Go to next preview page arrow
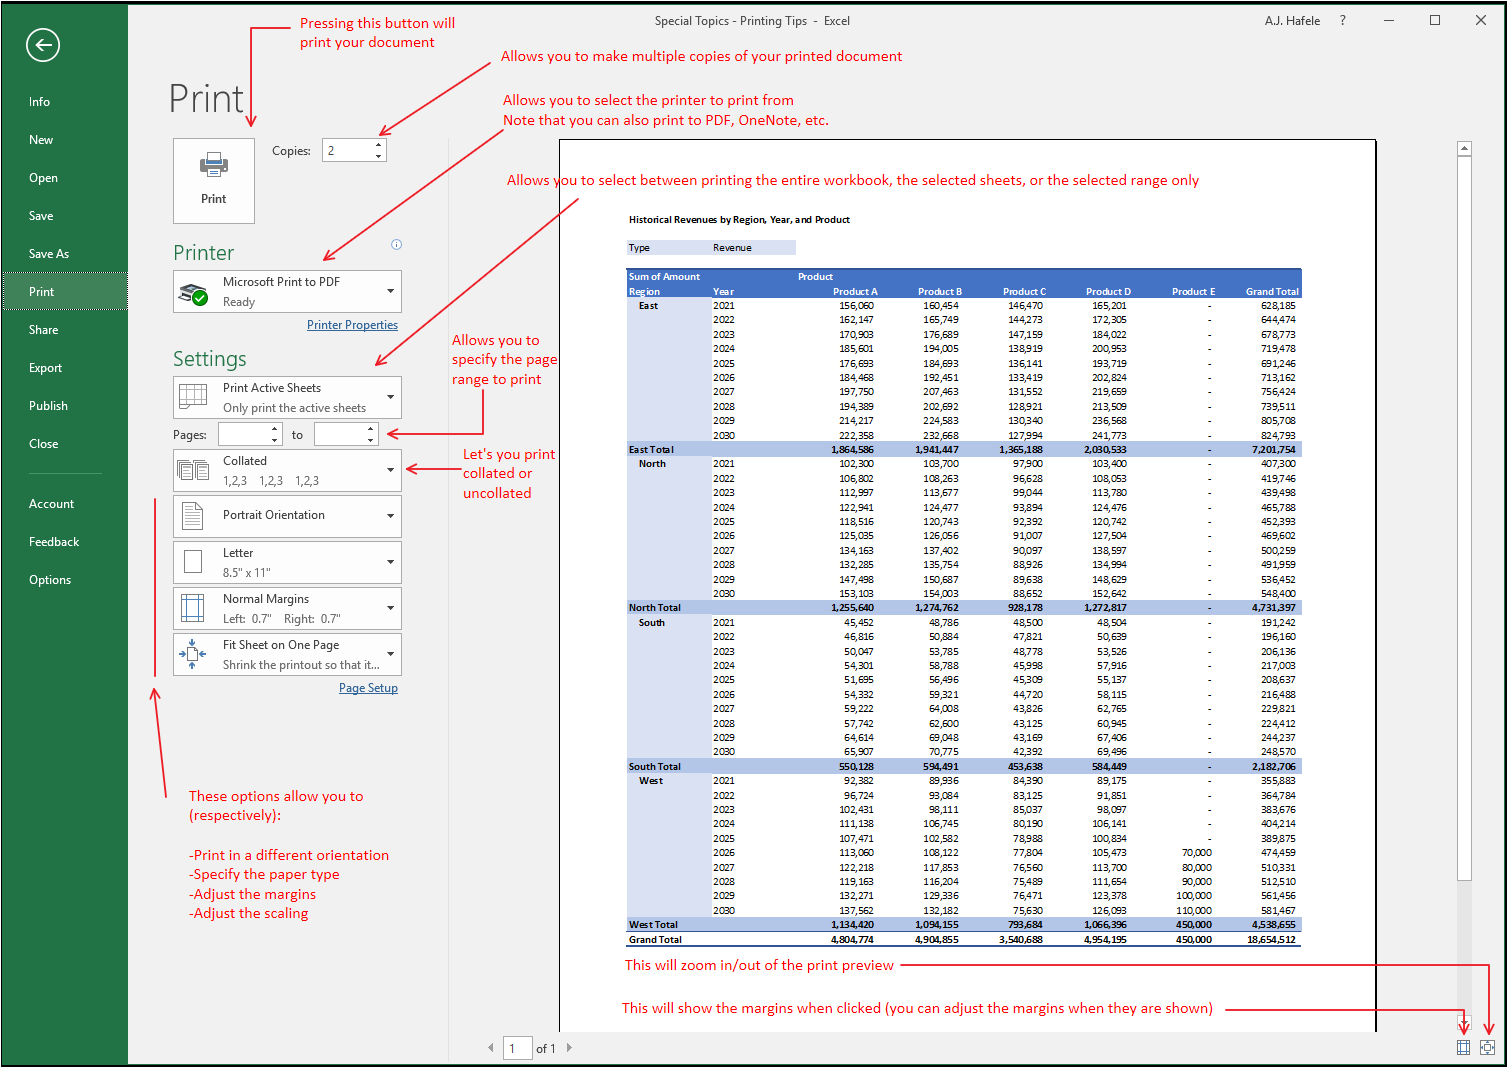 pyautogui.click(x=570, y=1048)
